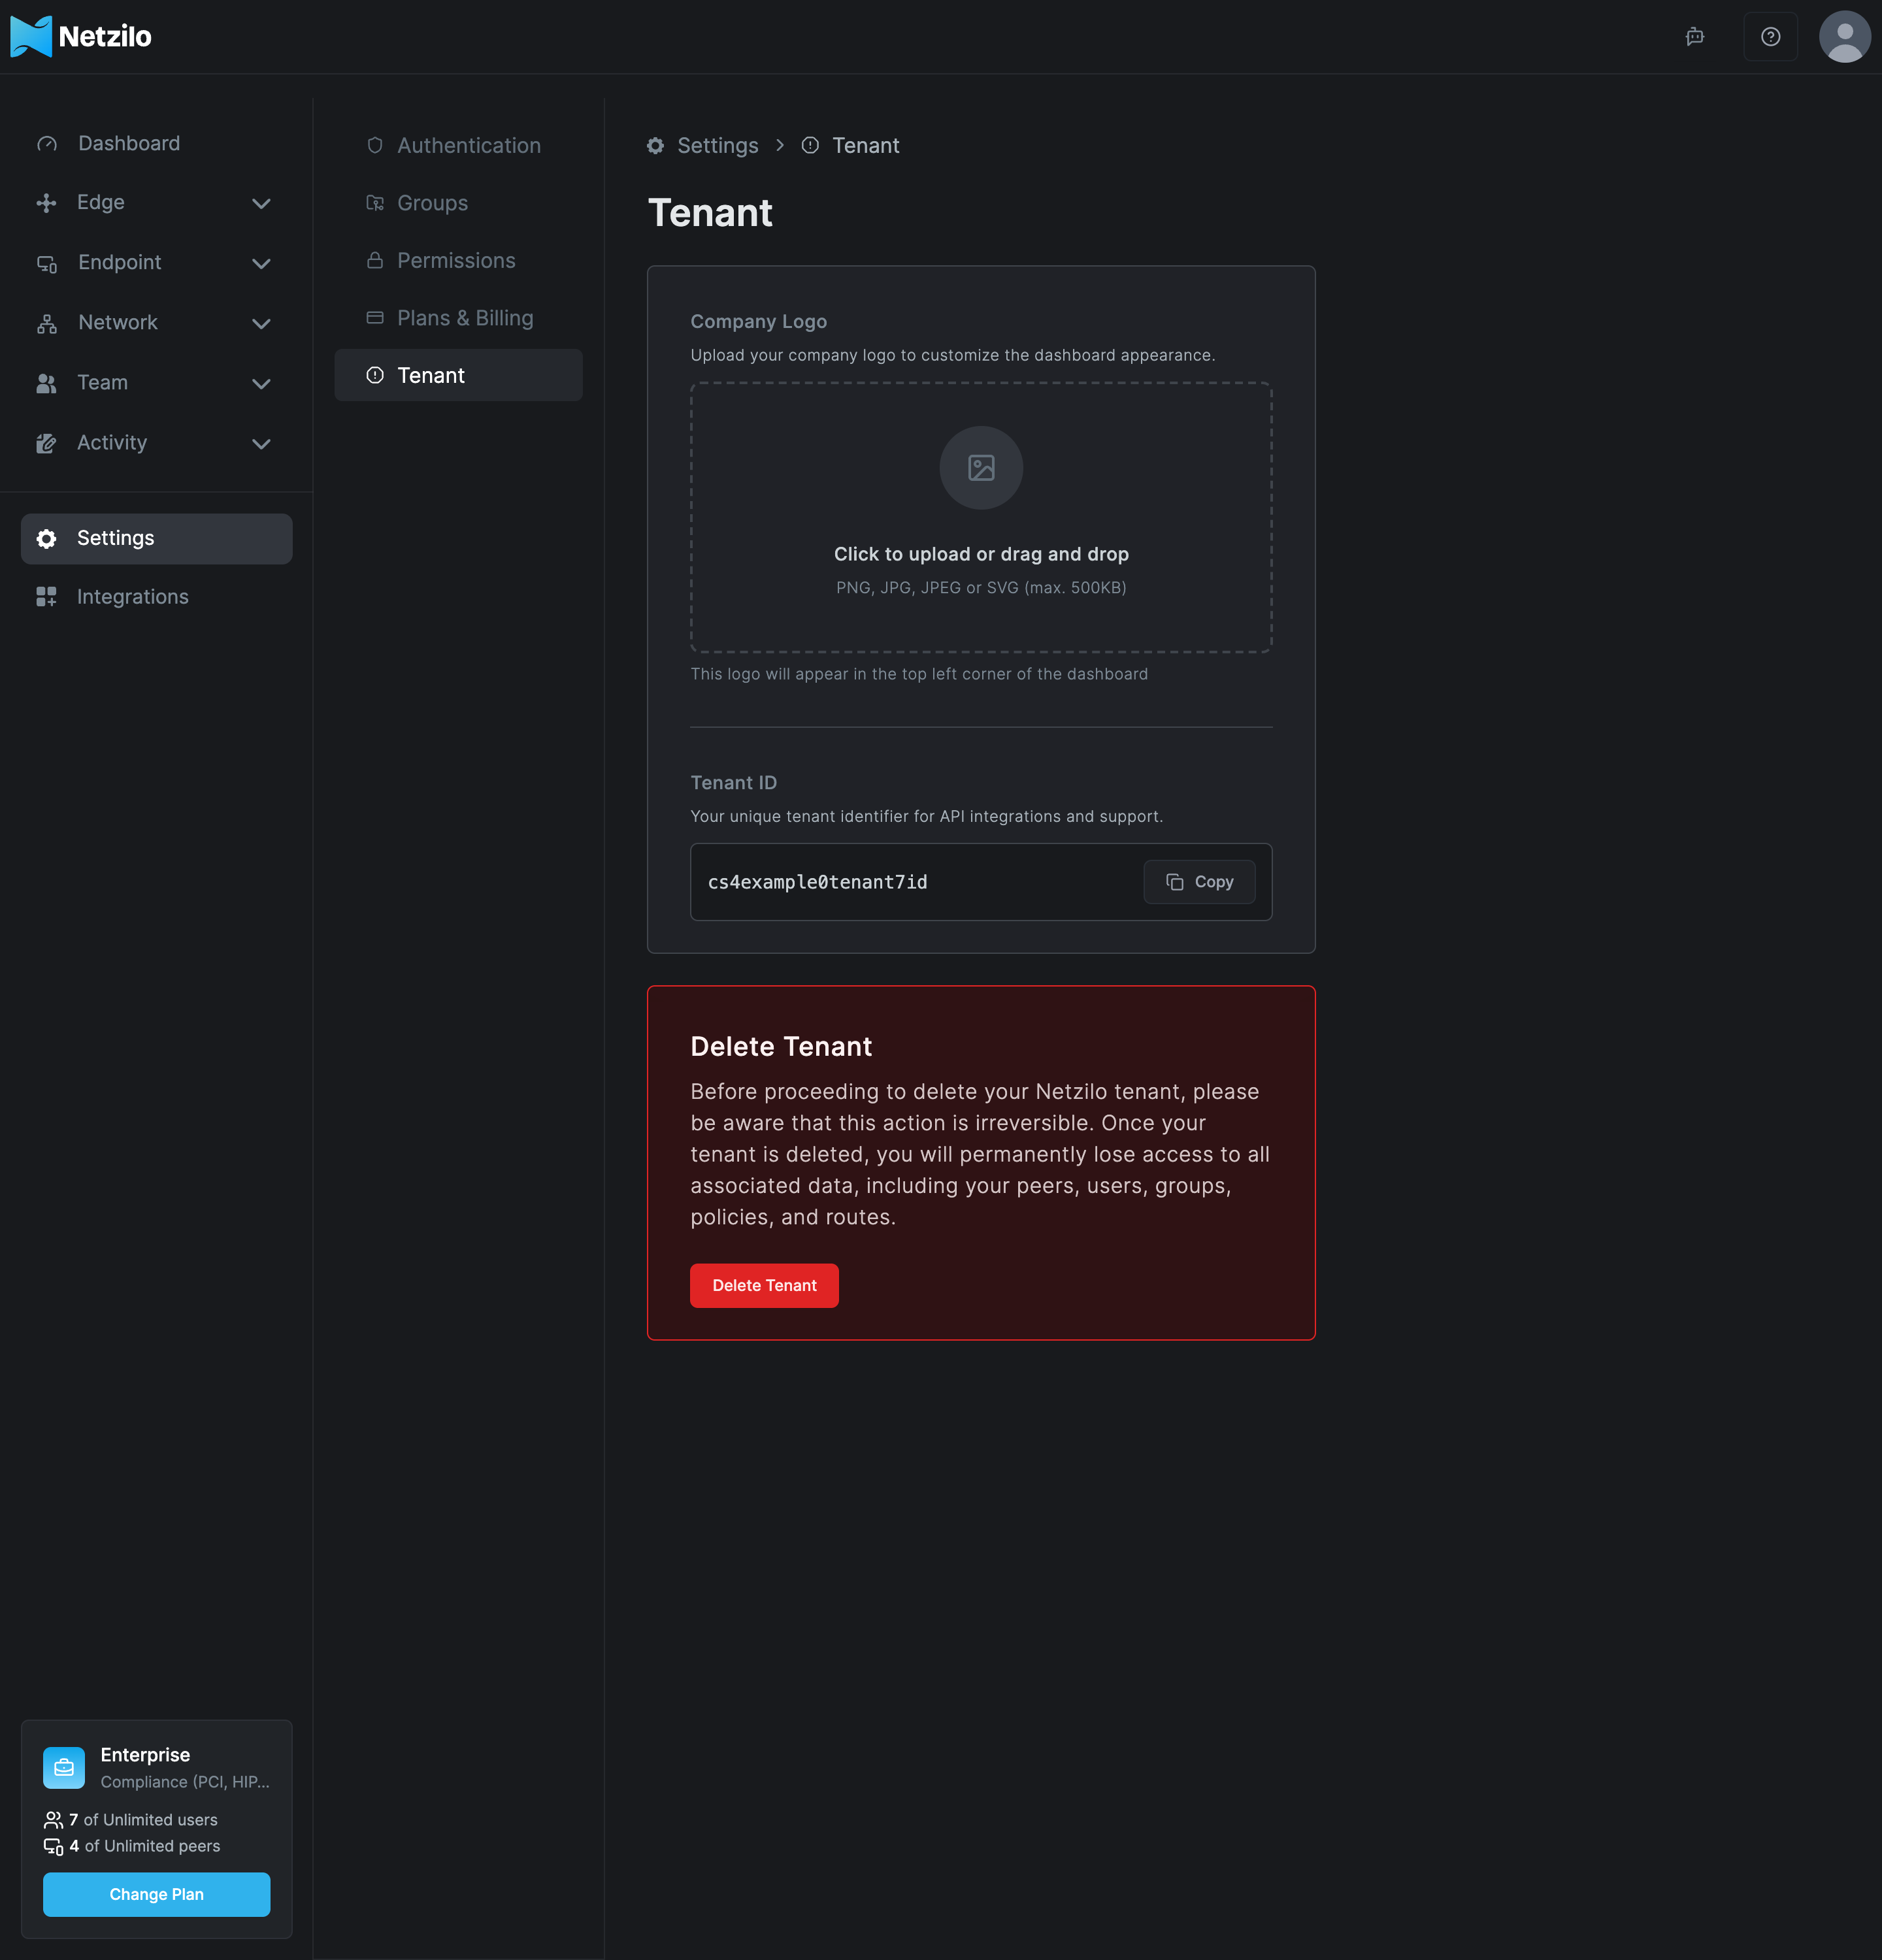Click the breadcrumb Tenant icon
The width and height of the screenshot is (1882, 1960).
pyautogui.click(x=810, y=146)
